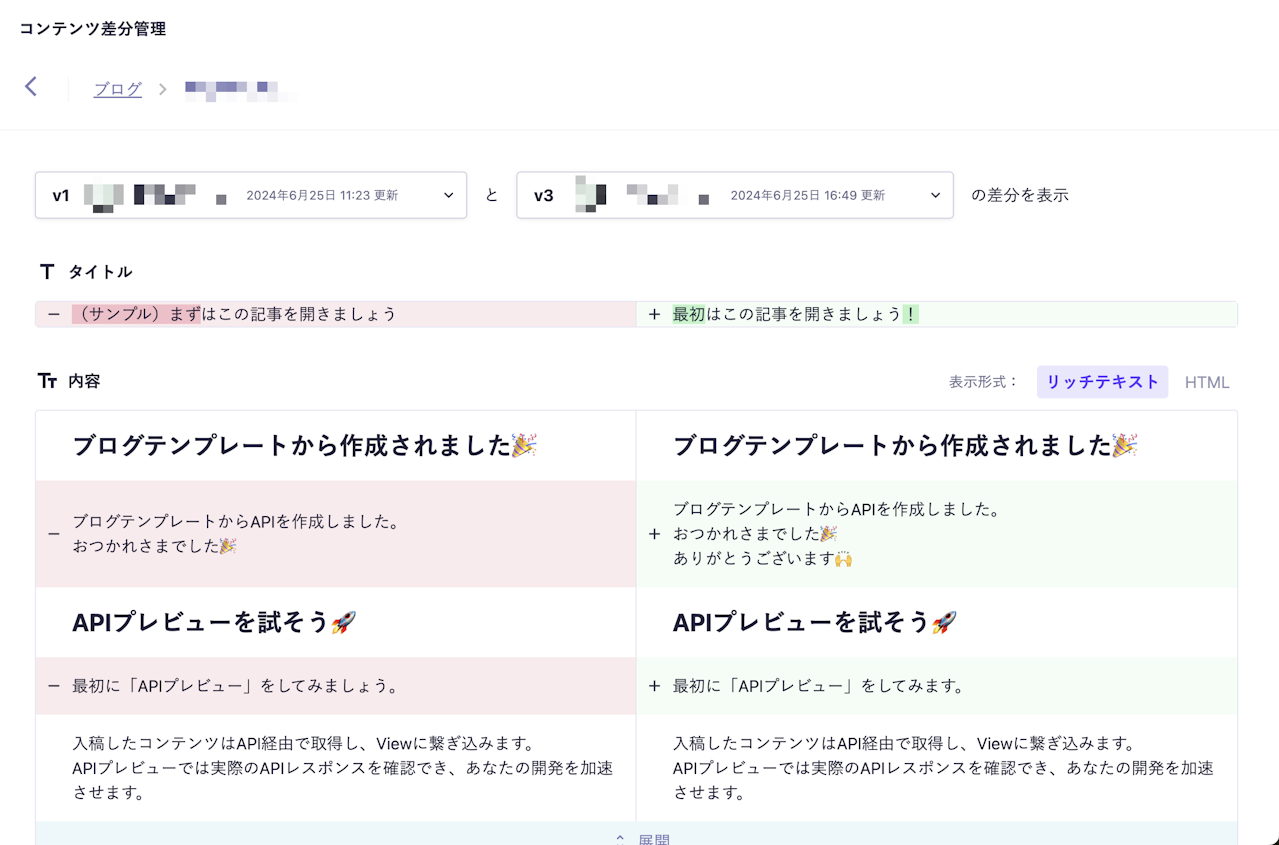Click the T icon beside タイトル heading

(x=46, y=270)
